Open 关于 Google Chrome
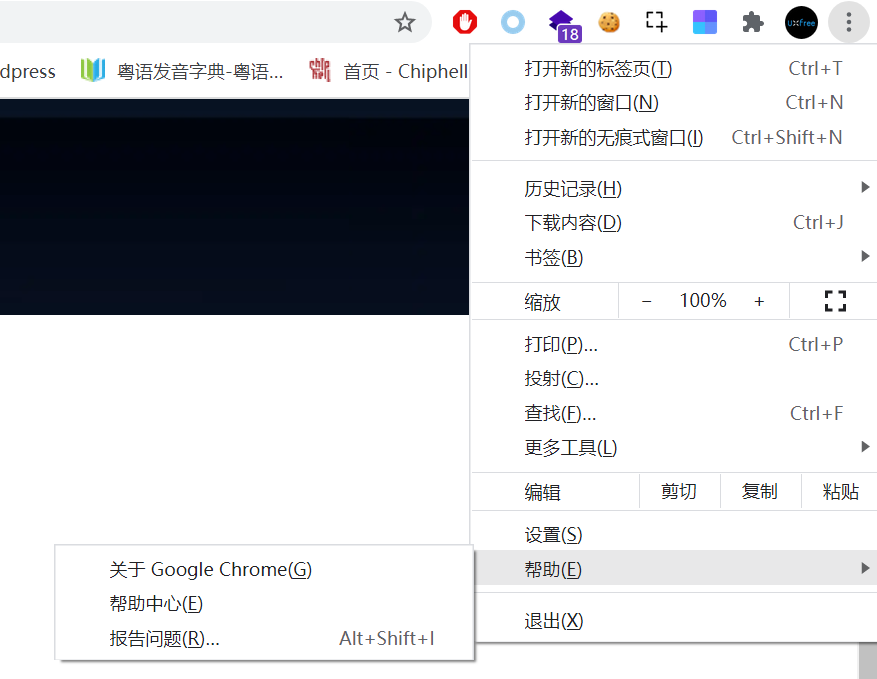The width and height of the screenshot is (877, 679). point(210,569)
